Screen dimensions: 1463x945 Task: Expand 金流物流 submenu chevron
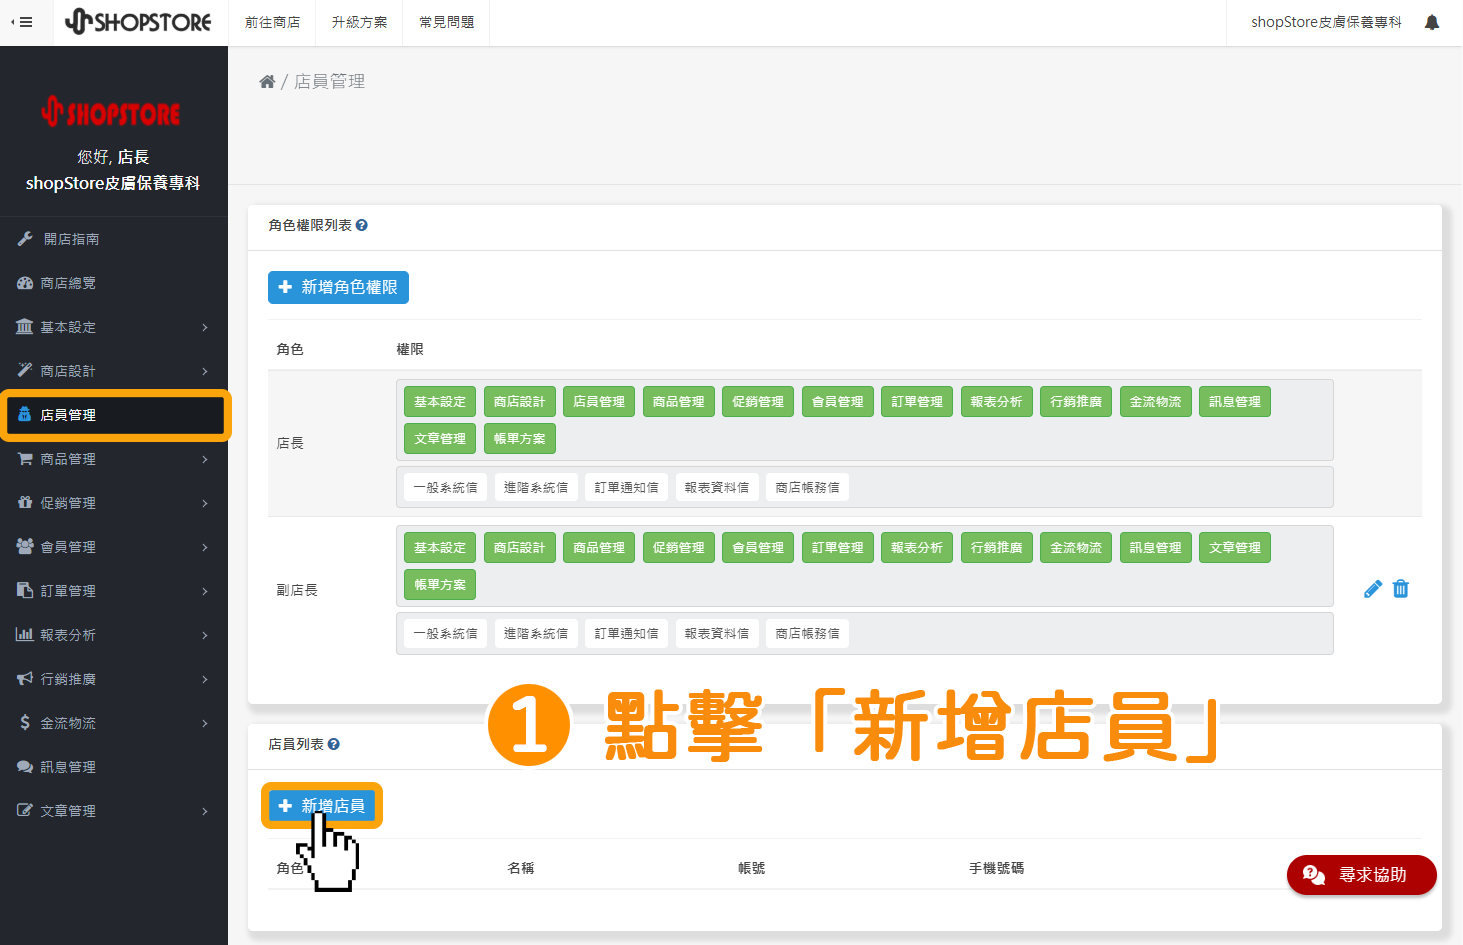click(205, 723)
